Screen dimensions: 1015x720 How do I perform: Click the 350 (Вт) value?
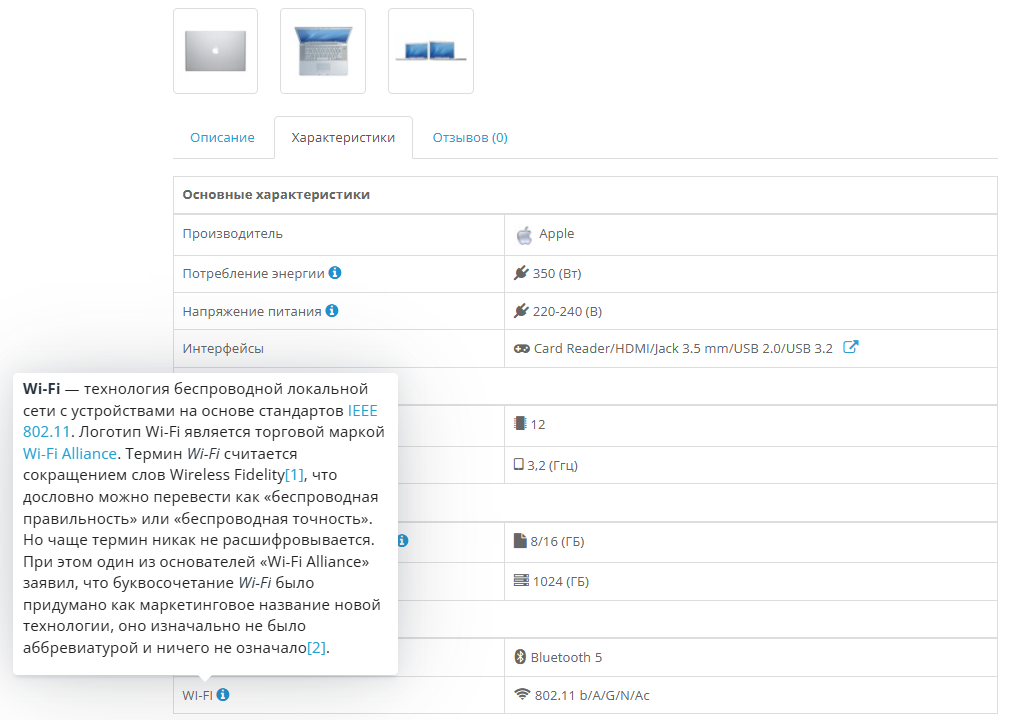point(557,273)
